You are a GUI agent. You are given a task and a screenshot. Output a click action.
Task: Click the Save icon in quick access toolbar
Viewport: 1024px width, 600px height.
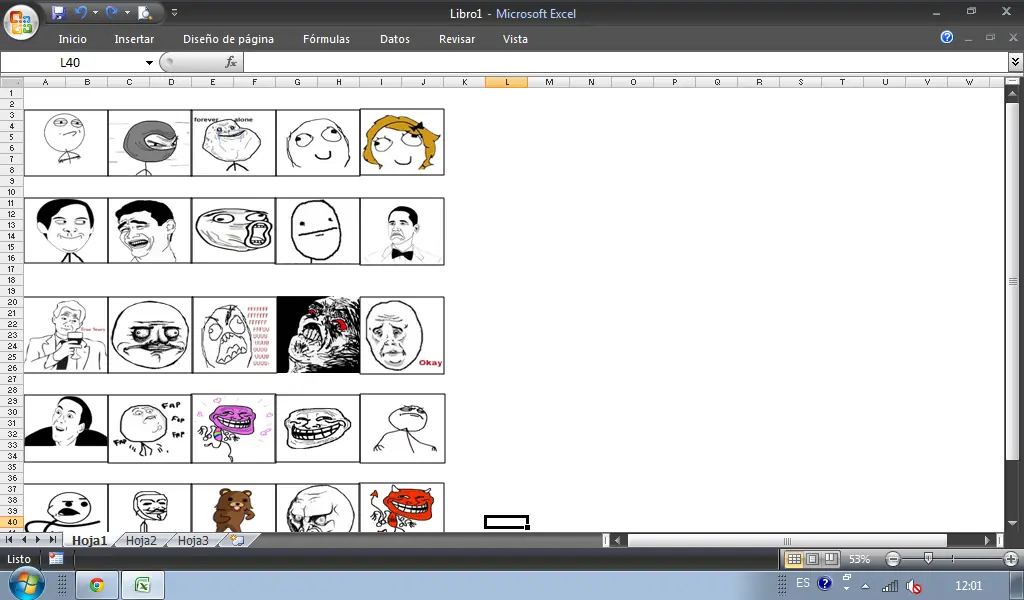58,12
